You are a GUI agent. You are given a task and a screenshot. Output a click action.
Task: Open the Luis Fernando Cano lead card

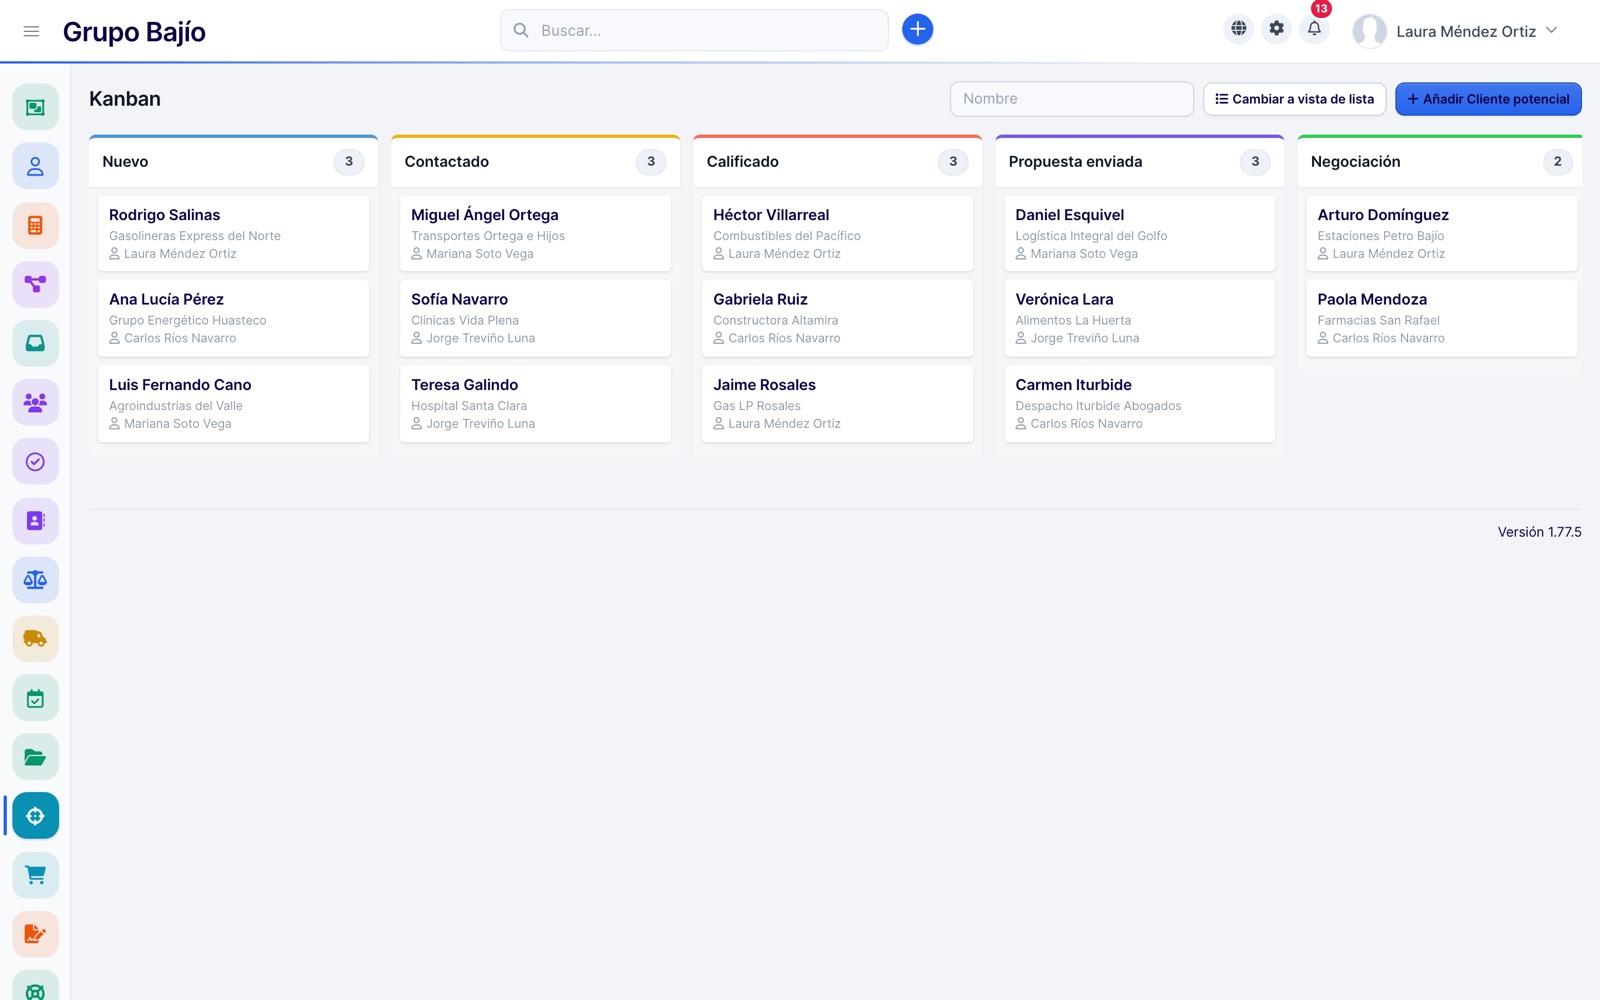pos(233,403)
